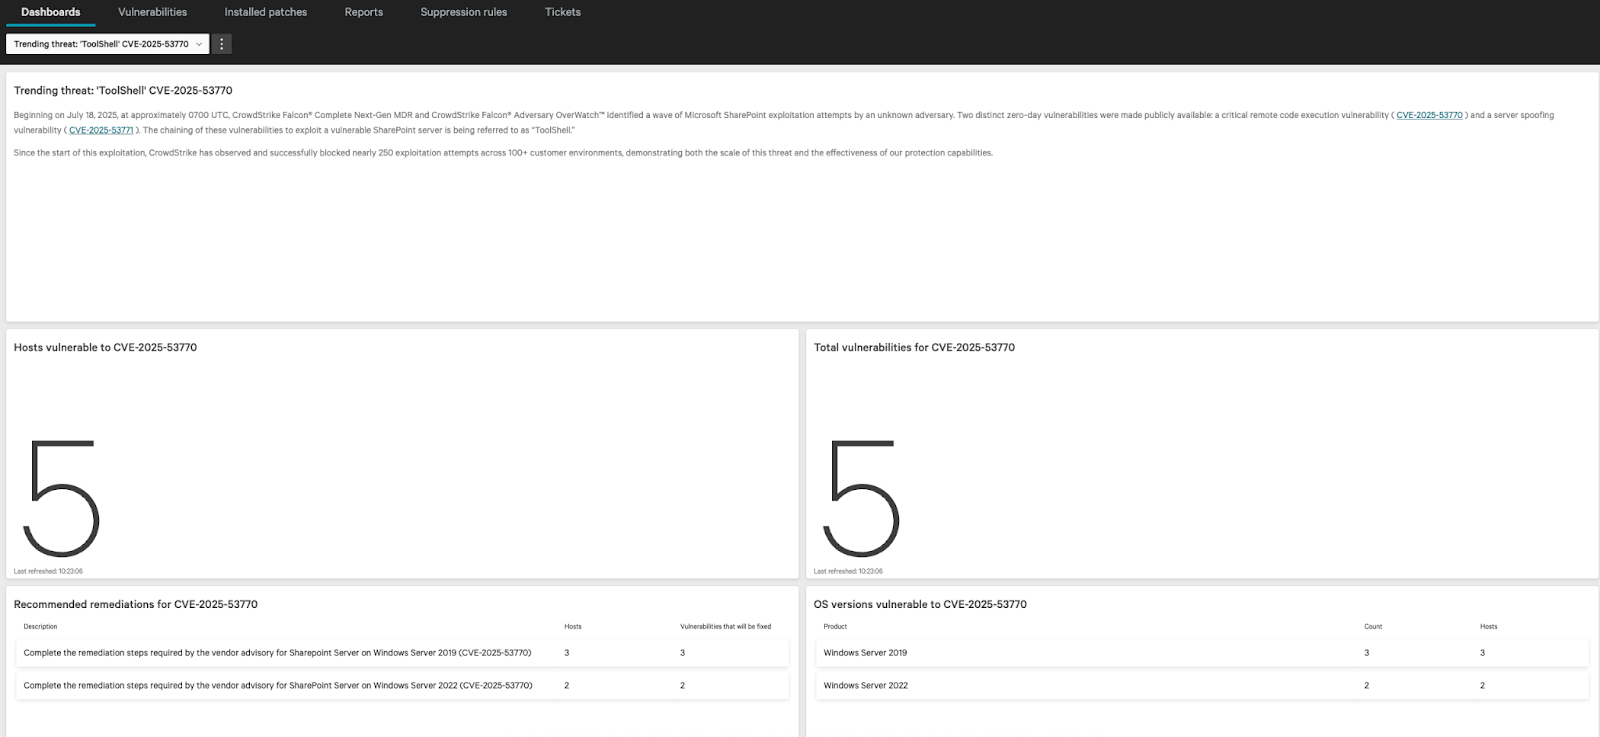Select the Reports tab

363,12
